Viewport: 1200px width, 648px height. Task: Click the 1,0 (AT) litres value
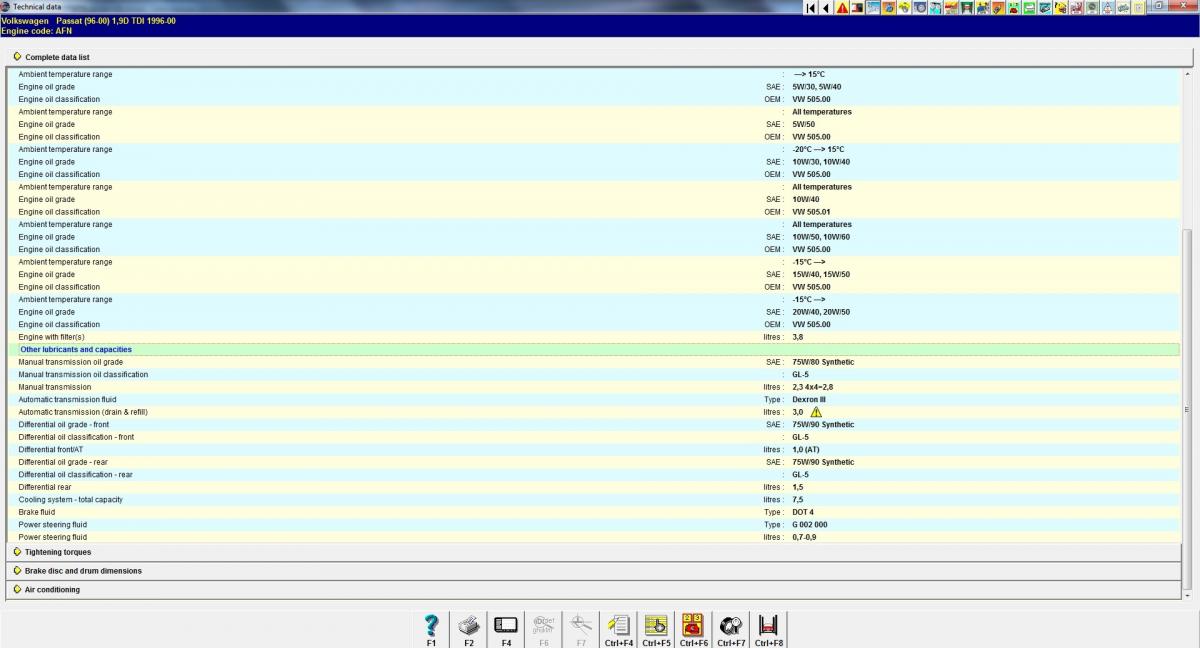click(806, 450)
